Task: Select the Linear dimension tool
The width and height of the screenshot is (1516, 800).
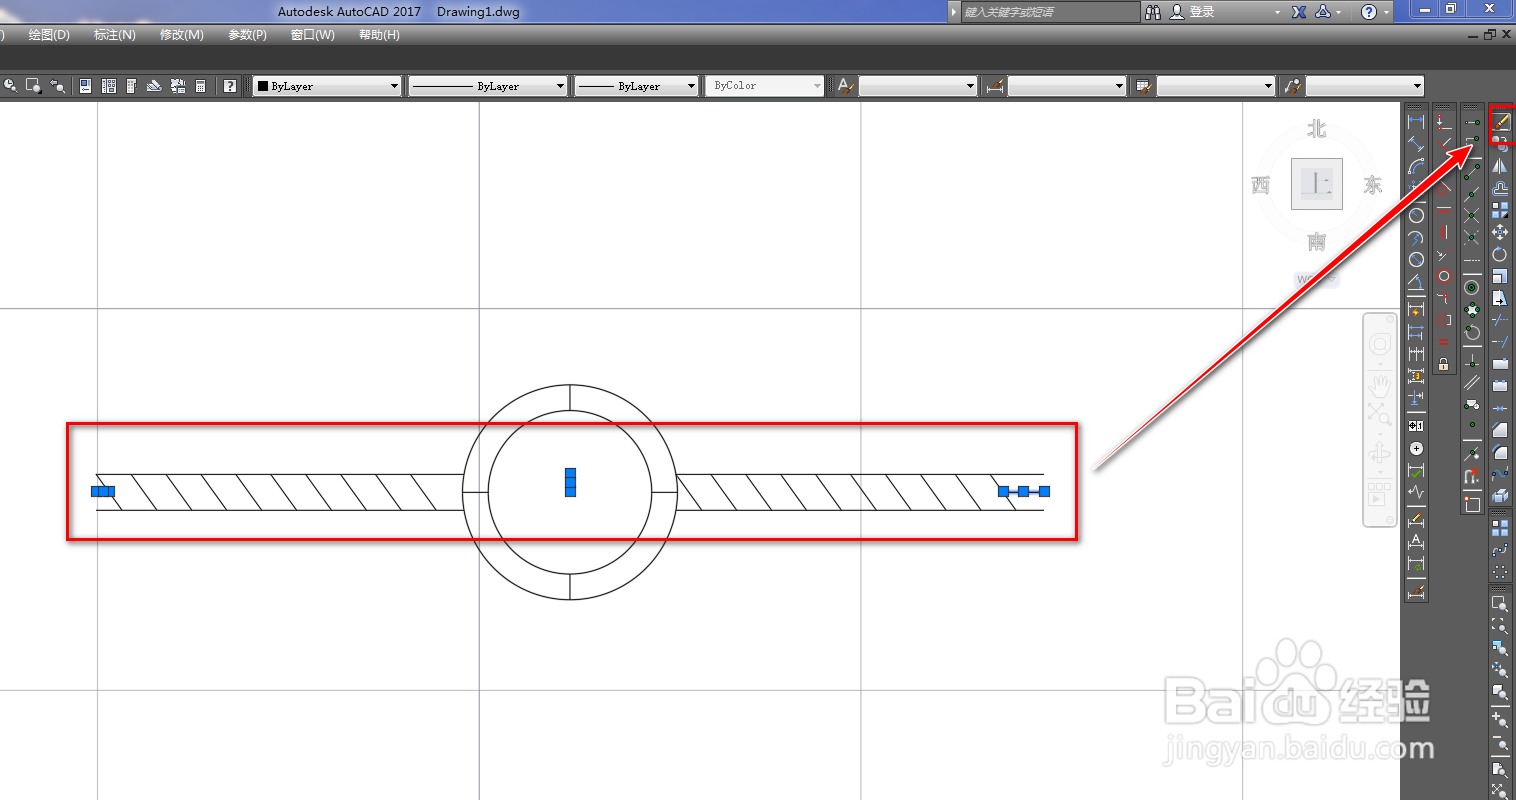Action: coord(1417,121)
